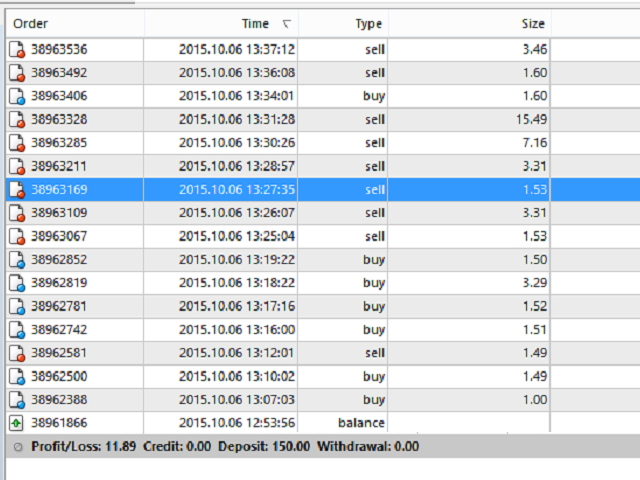Click time 2015.10.06 13:12:01
Viewport: 640px width, 480px height.
tap(237, 353)
